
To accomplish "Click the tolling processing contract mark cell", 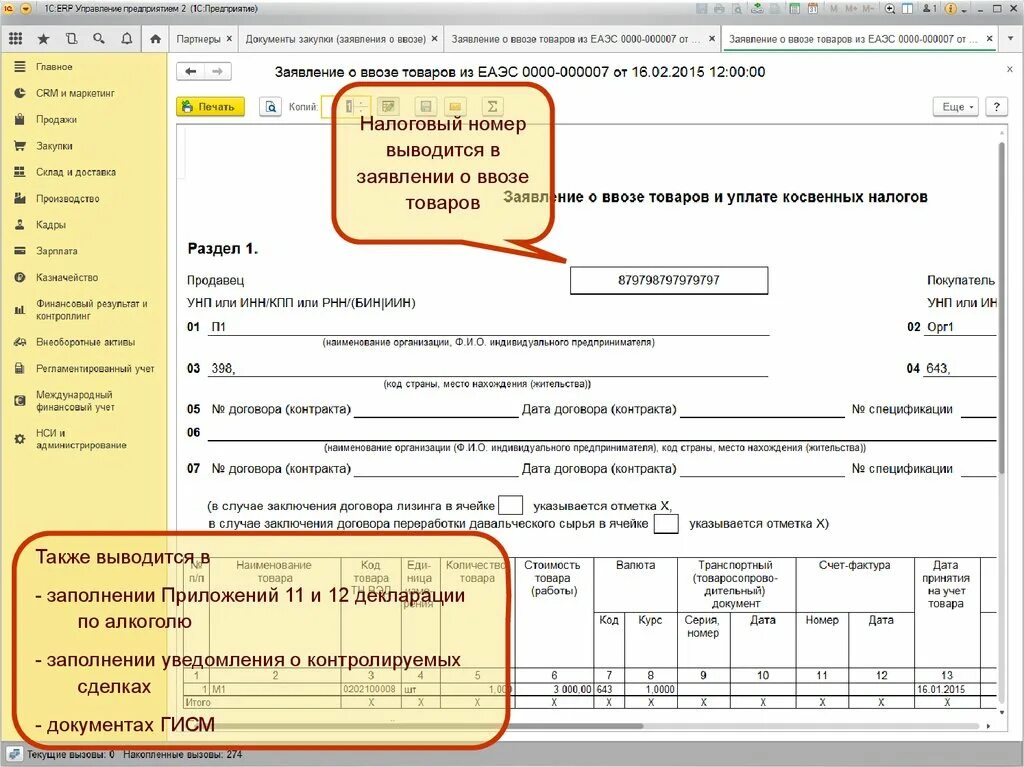I will (666, 523).
